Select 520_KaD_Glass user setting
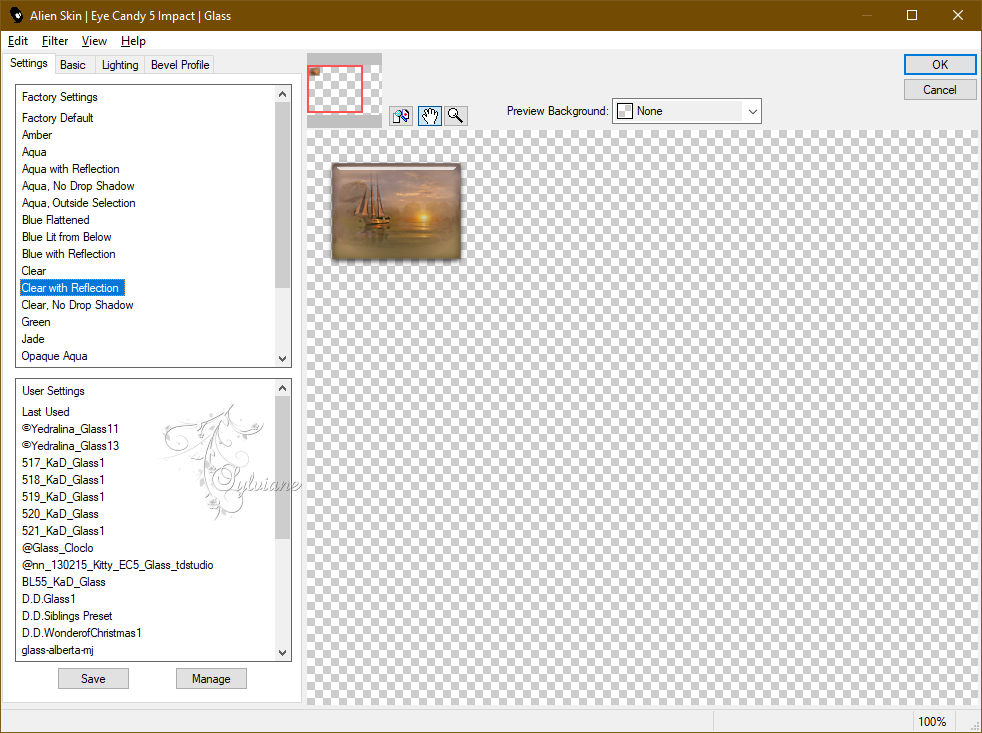Screen dimensions: 982x733 60,513
